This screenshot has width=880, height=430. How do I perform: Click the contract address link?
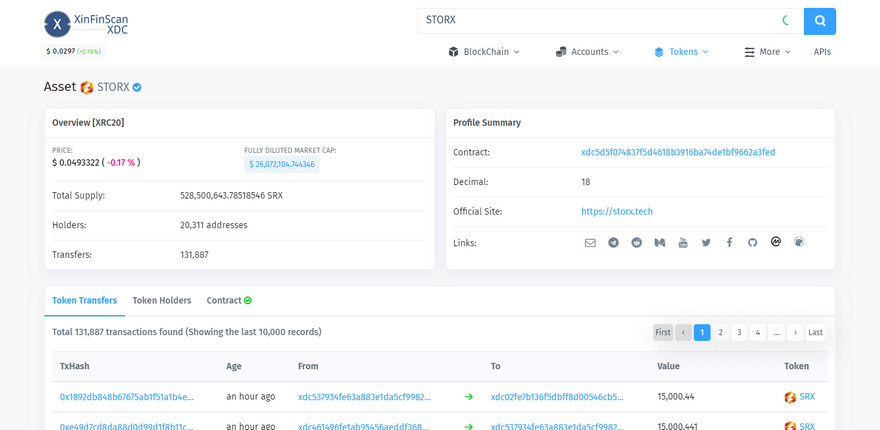click(677, 153)
